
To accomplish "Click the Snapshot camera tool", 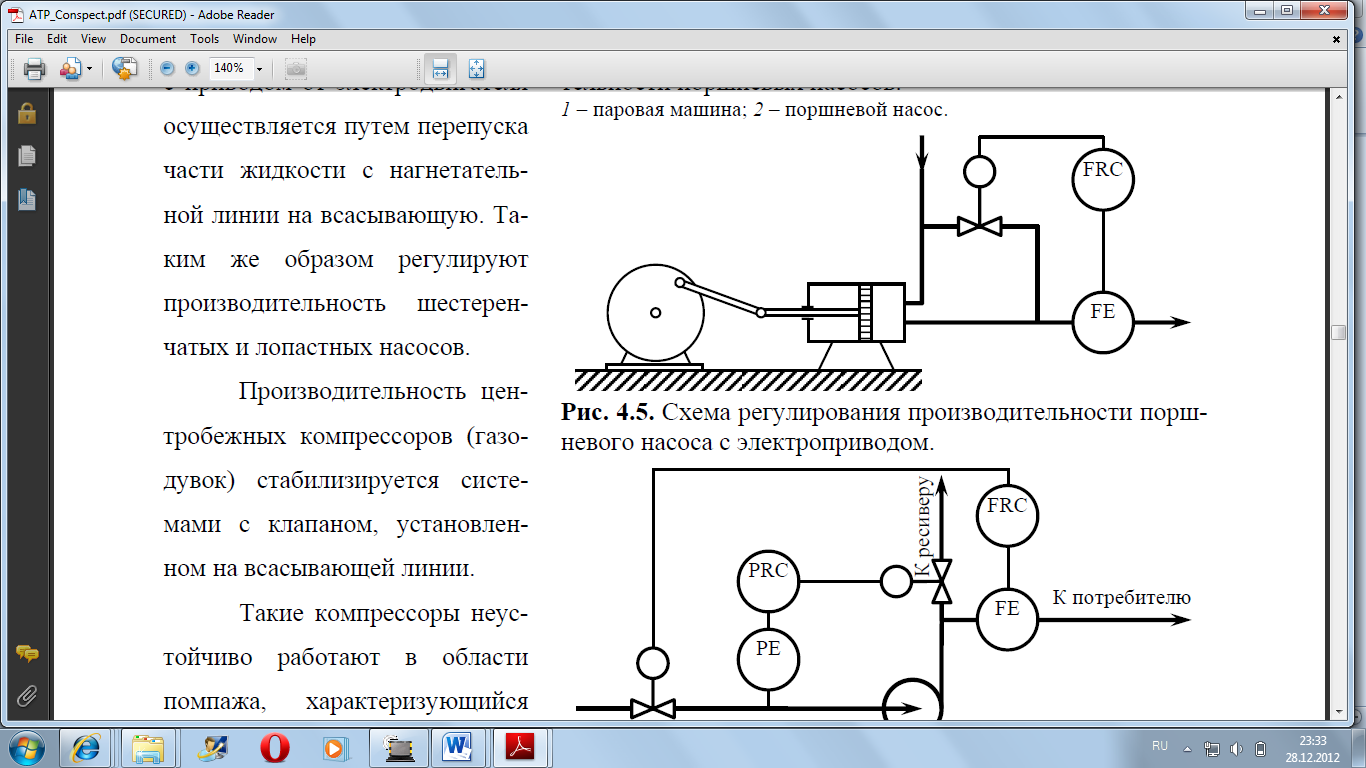I will tap(296, 69).
